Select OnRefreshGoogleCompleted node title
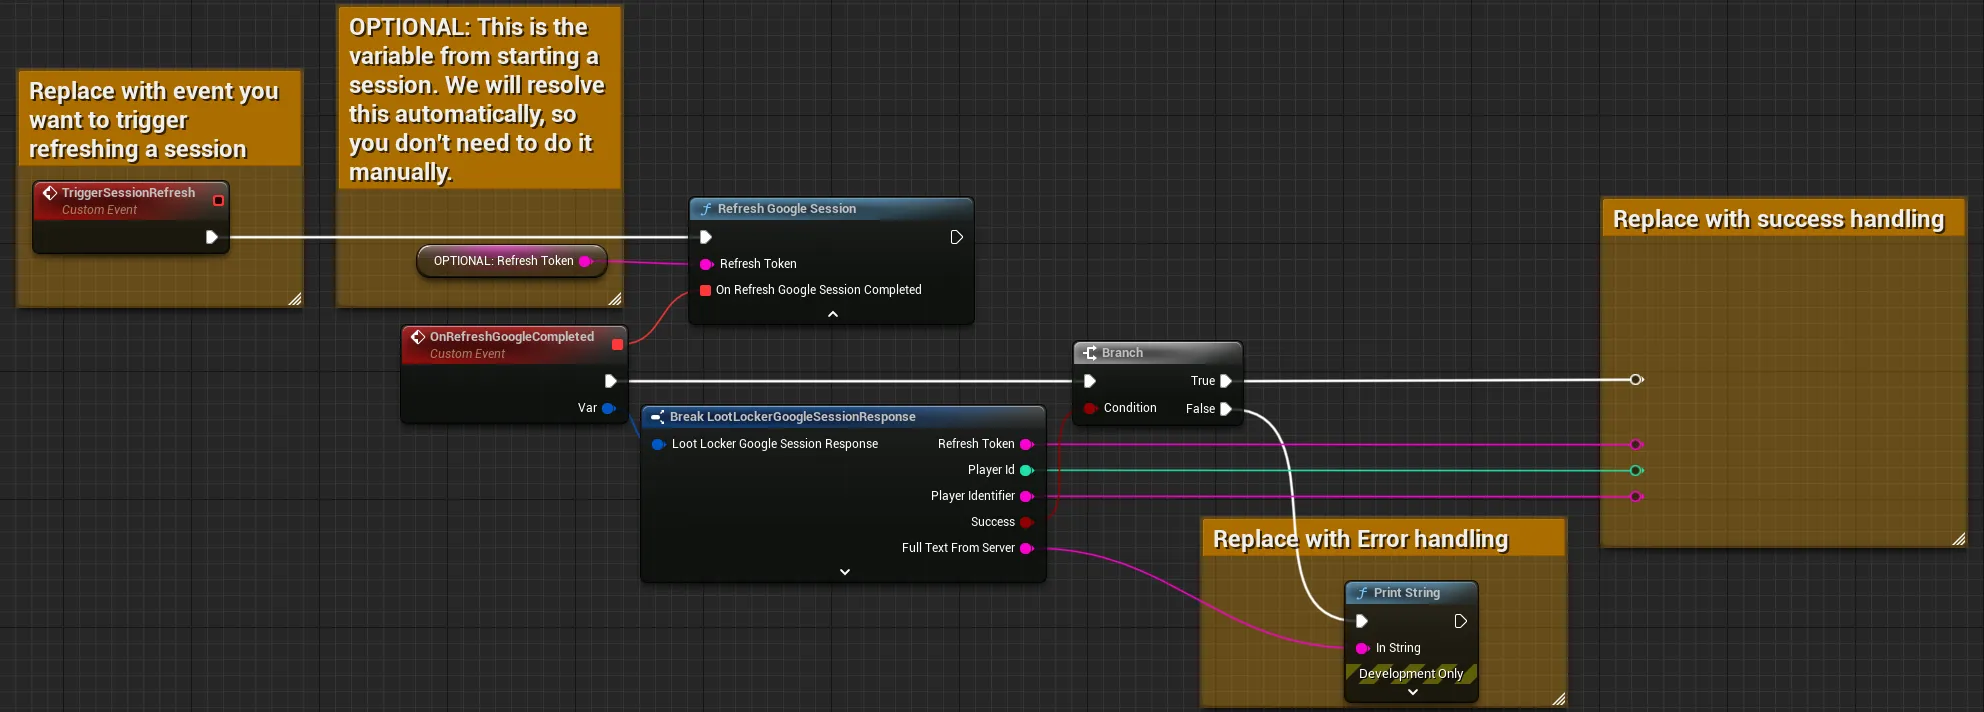The width and height of the screenshot is (1984, 712). coord(512,337)
